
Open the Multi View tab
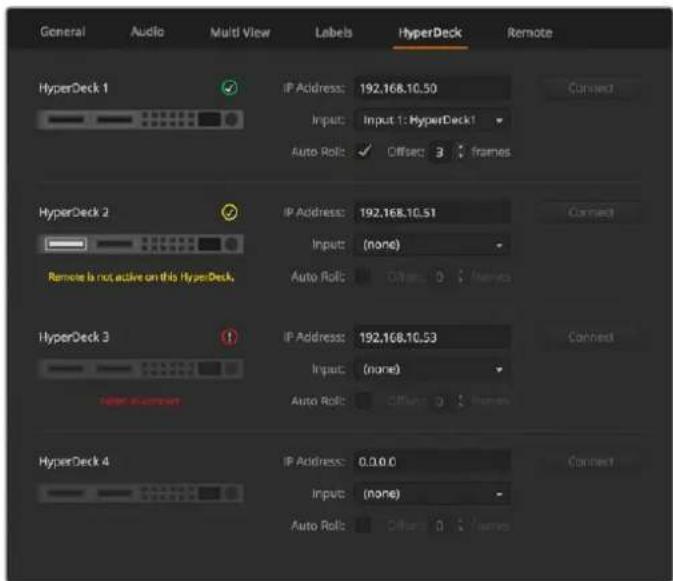(x=240, y=33)
